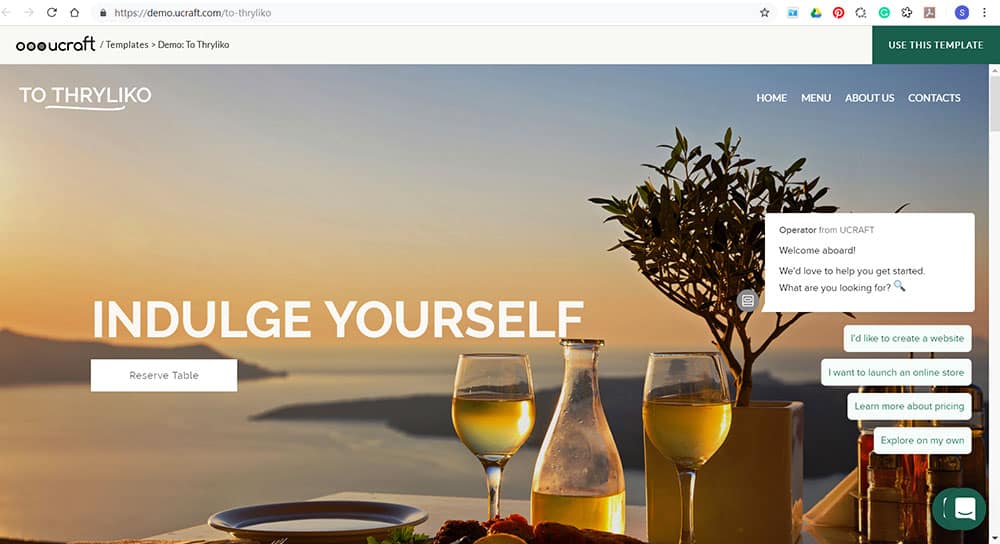The width and height of the screenshot is (1000, 544).
Task: Go to the browser Home icon
Action: pos(75,13)
